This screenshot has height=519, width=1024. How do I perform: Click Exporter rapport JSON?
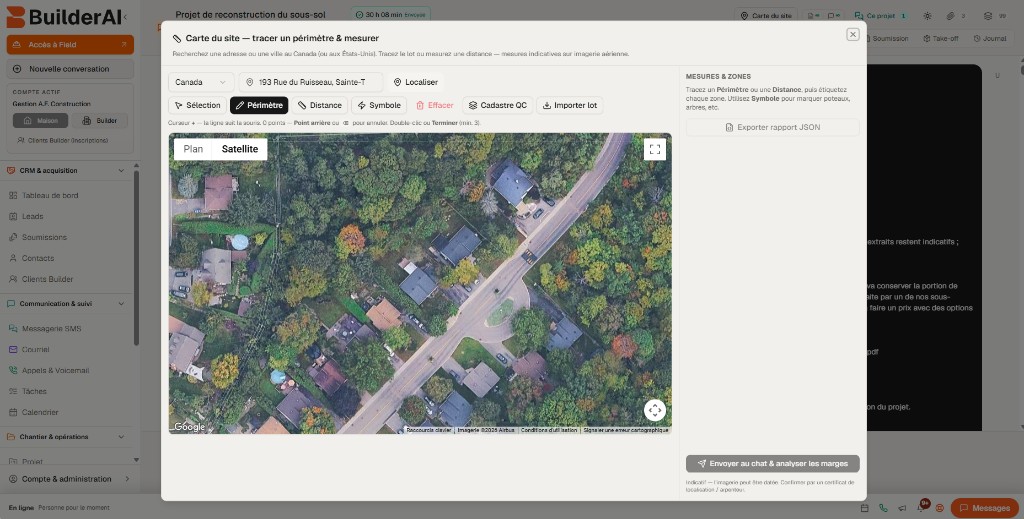[773, 127]
